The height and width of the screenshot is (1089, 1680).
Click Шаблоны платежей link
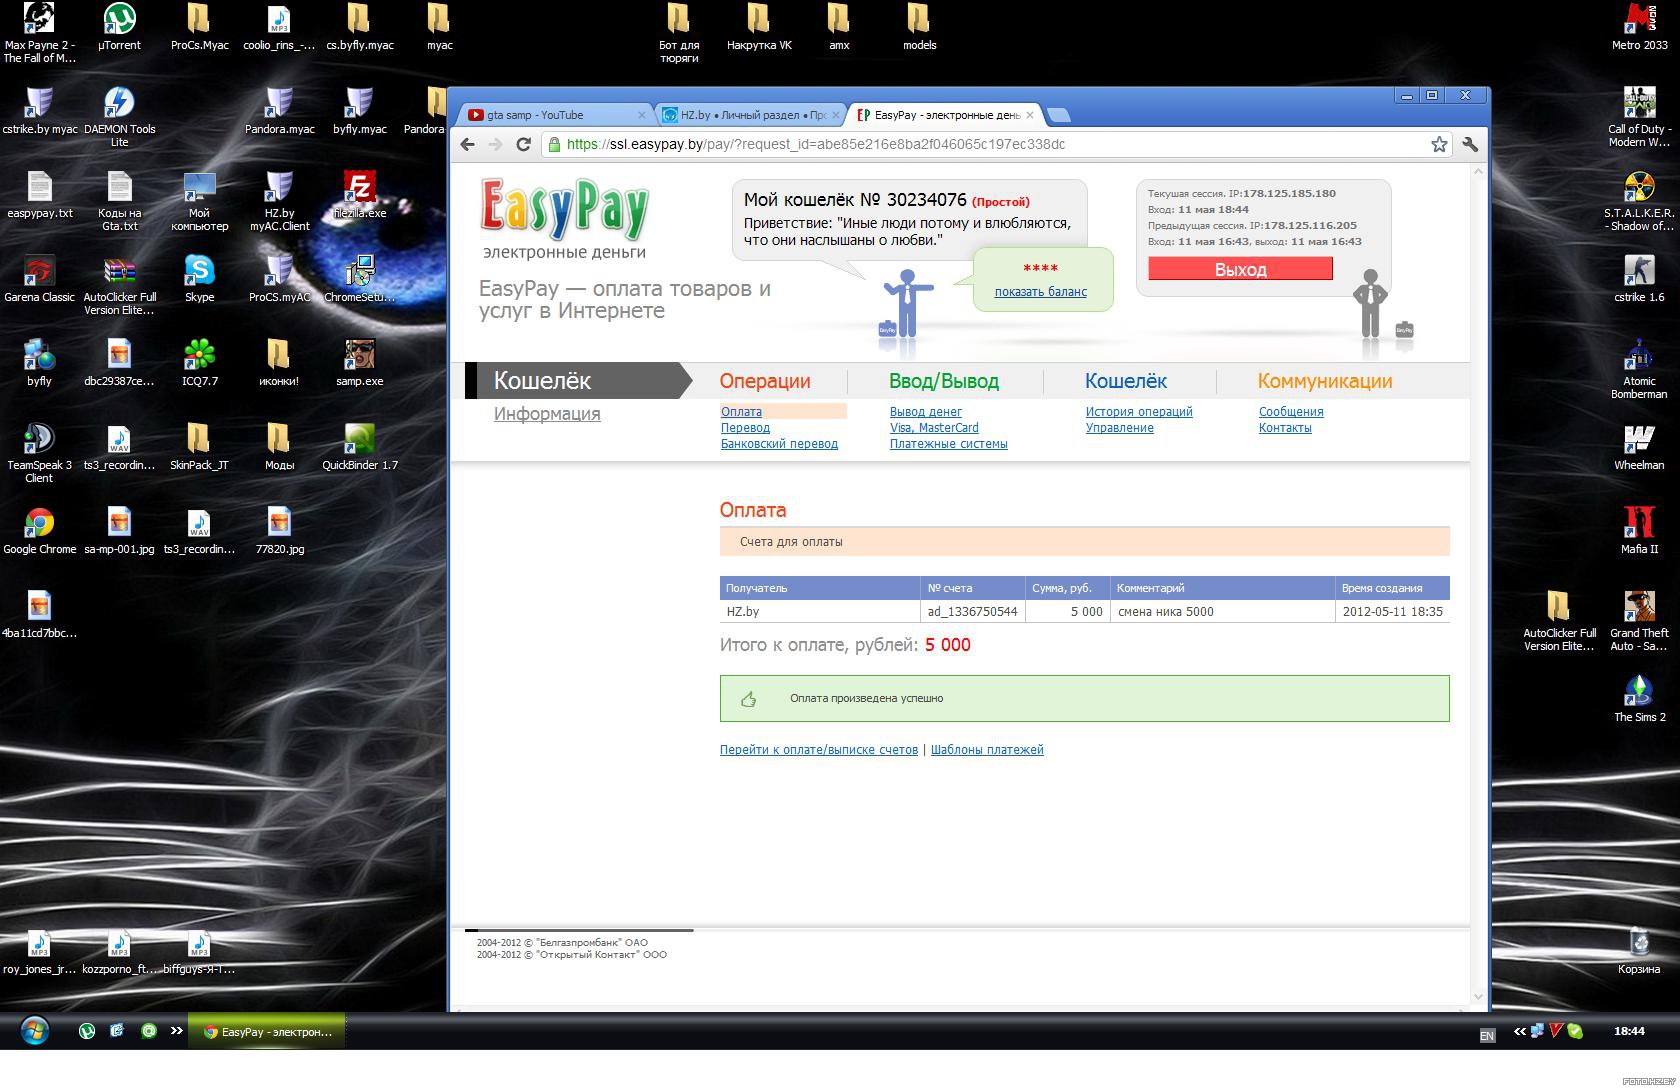(x=987, y=750)
